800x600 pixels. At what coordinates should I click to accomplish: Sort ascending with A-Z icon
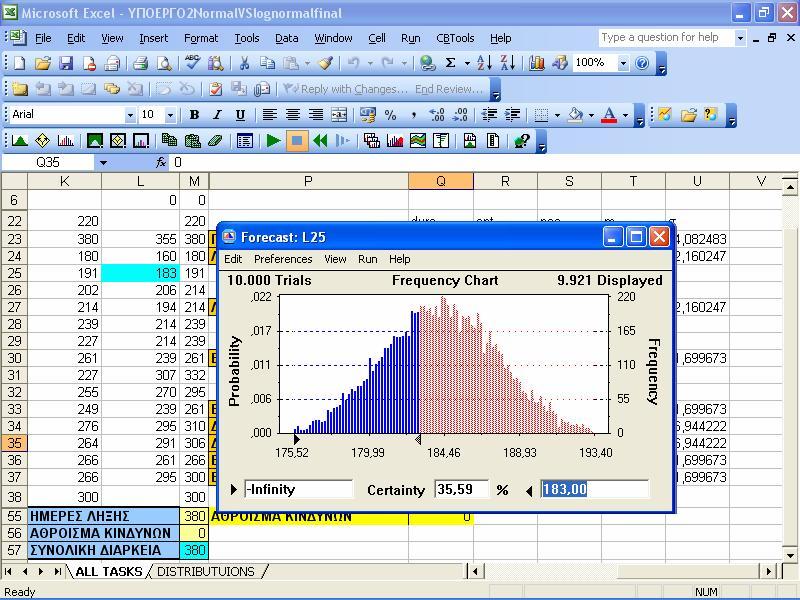tap(484, 63)
